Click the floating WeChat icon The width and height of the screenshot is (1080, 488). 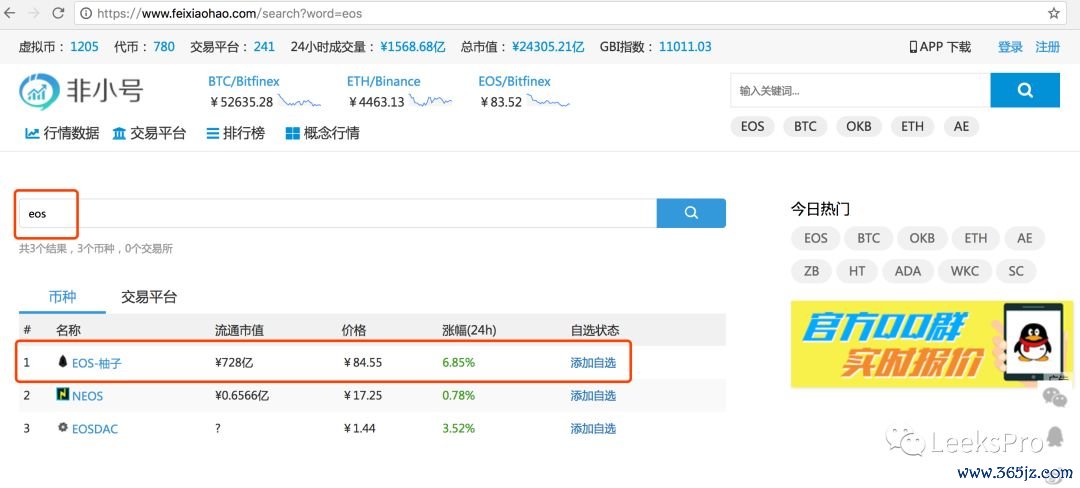[1054, 395]
